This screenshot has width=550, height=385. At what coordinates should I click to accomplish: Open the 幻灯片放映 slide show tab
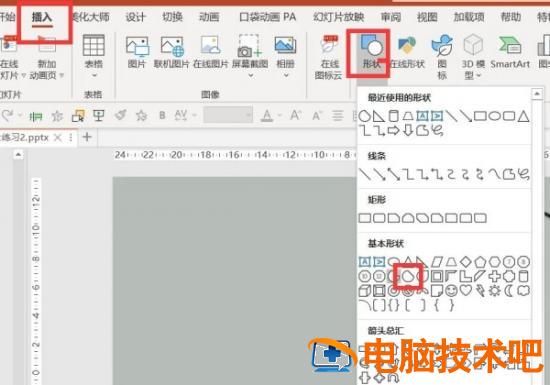click(x=338, y=17)
